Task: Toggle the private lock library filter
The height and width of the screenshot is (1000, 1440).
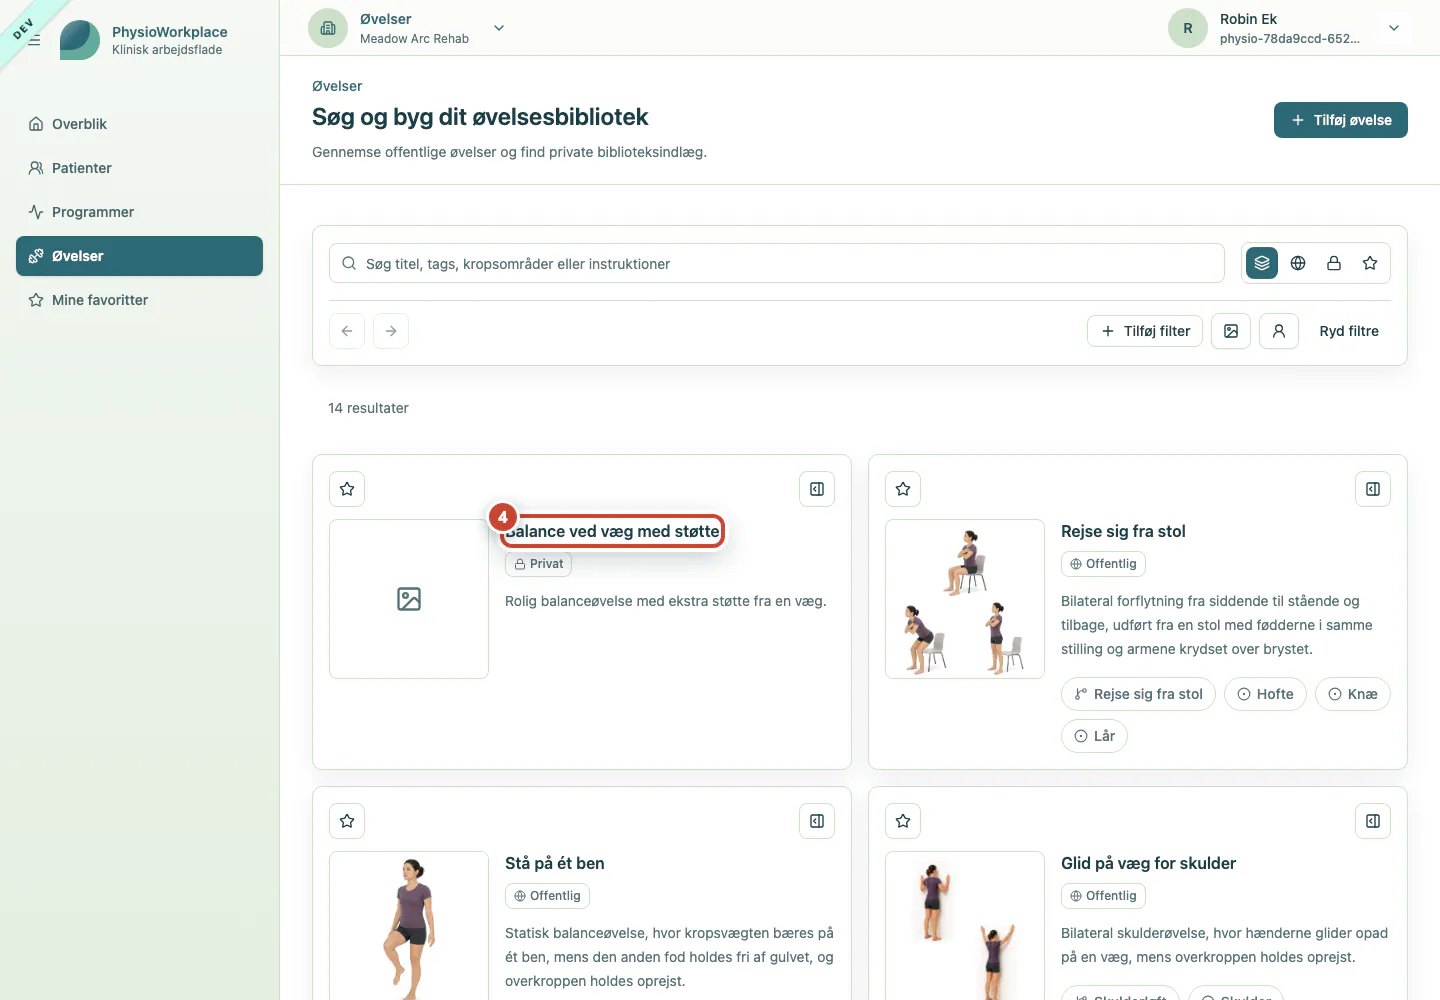Action: click(x=1334, y=263)
